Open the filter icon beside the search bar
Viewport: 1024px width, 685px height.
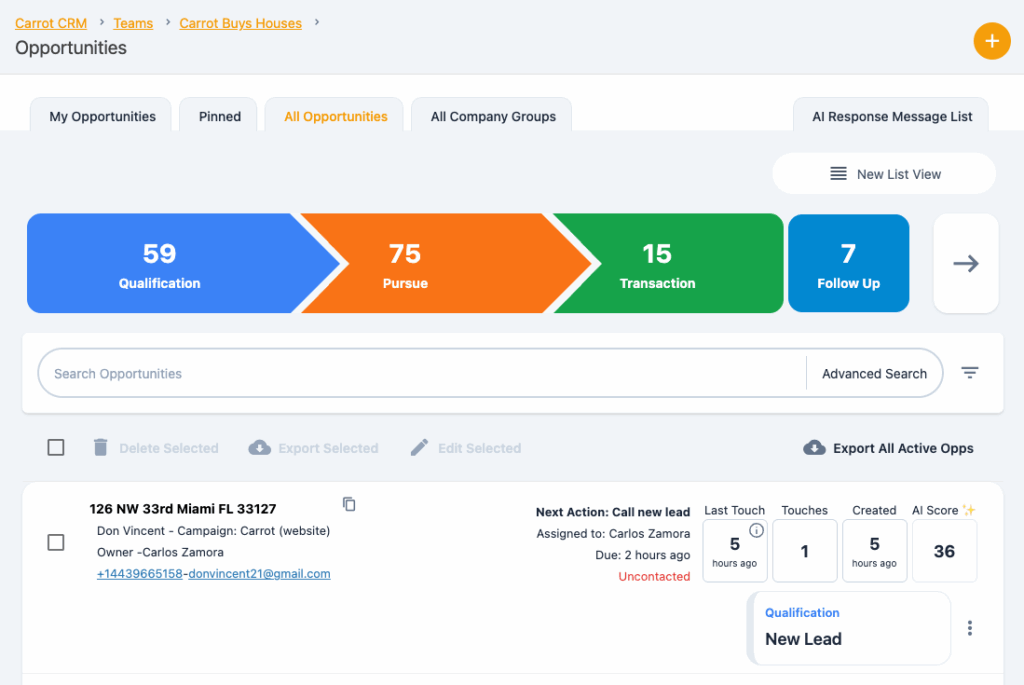tap(969, 372)
